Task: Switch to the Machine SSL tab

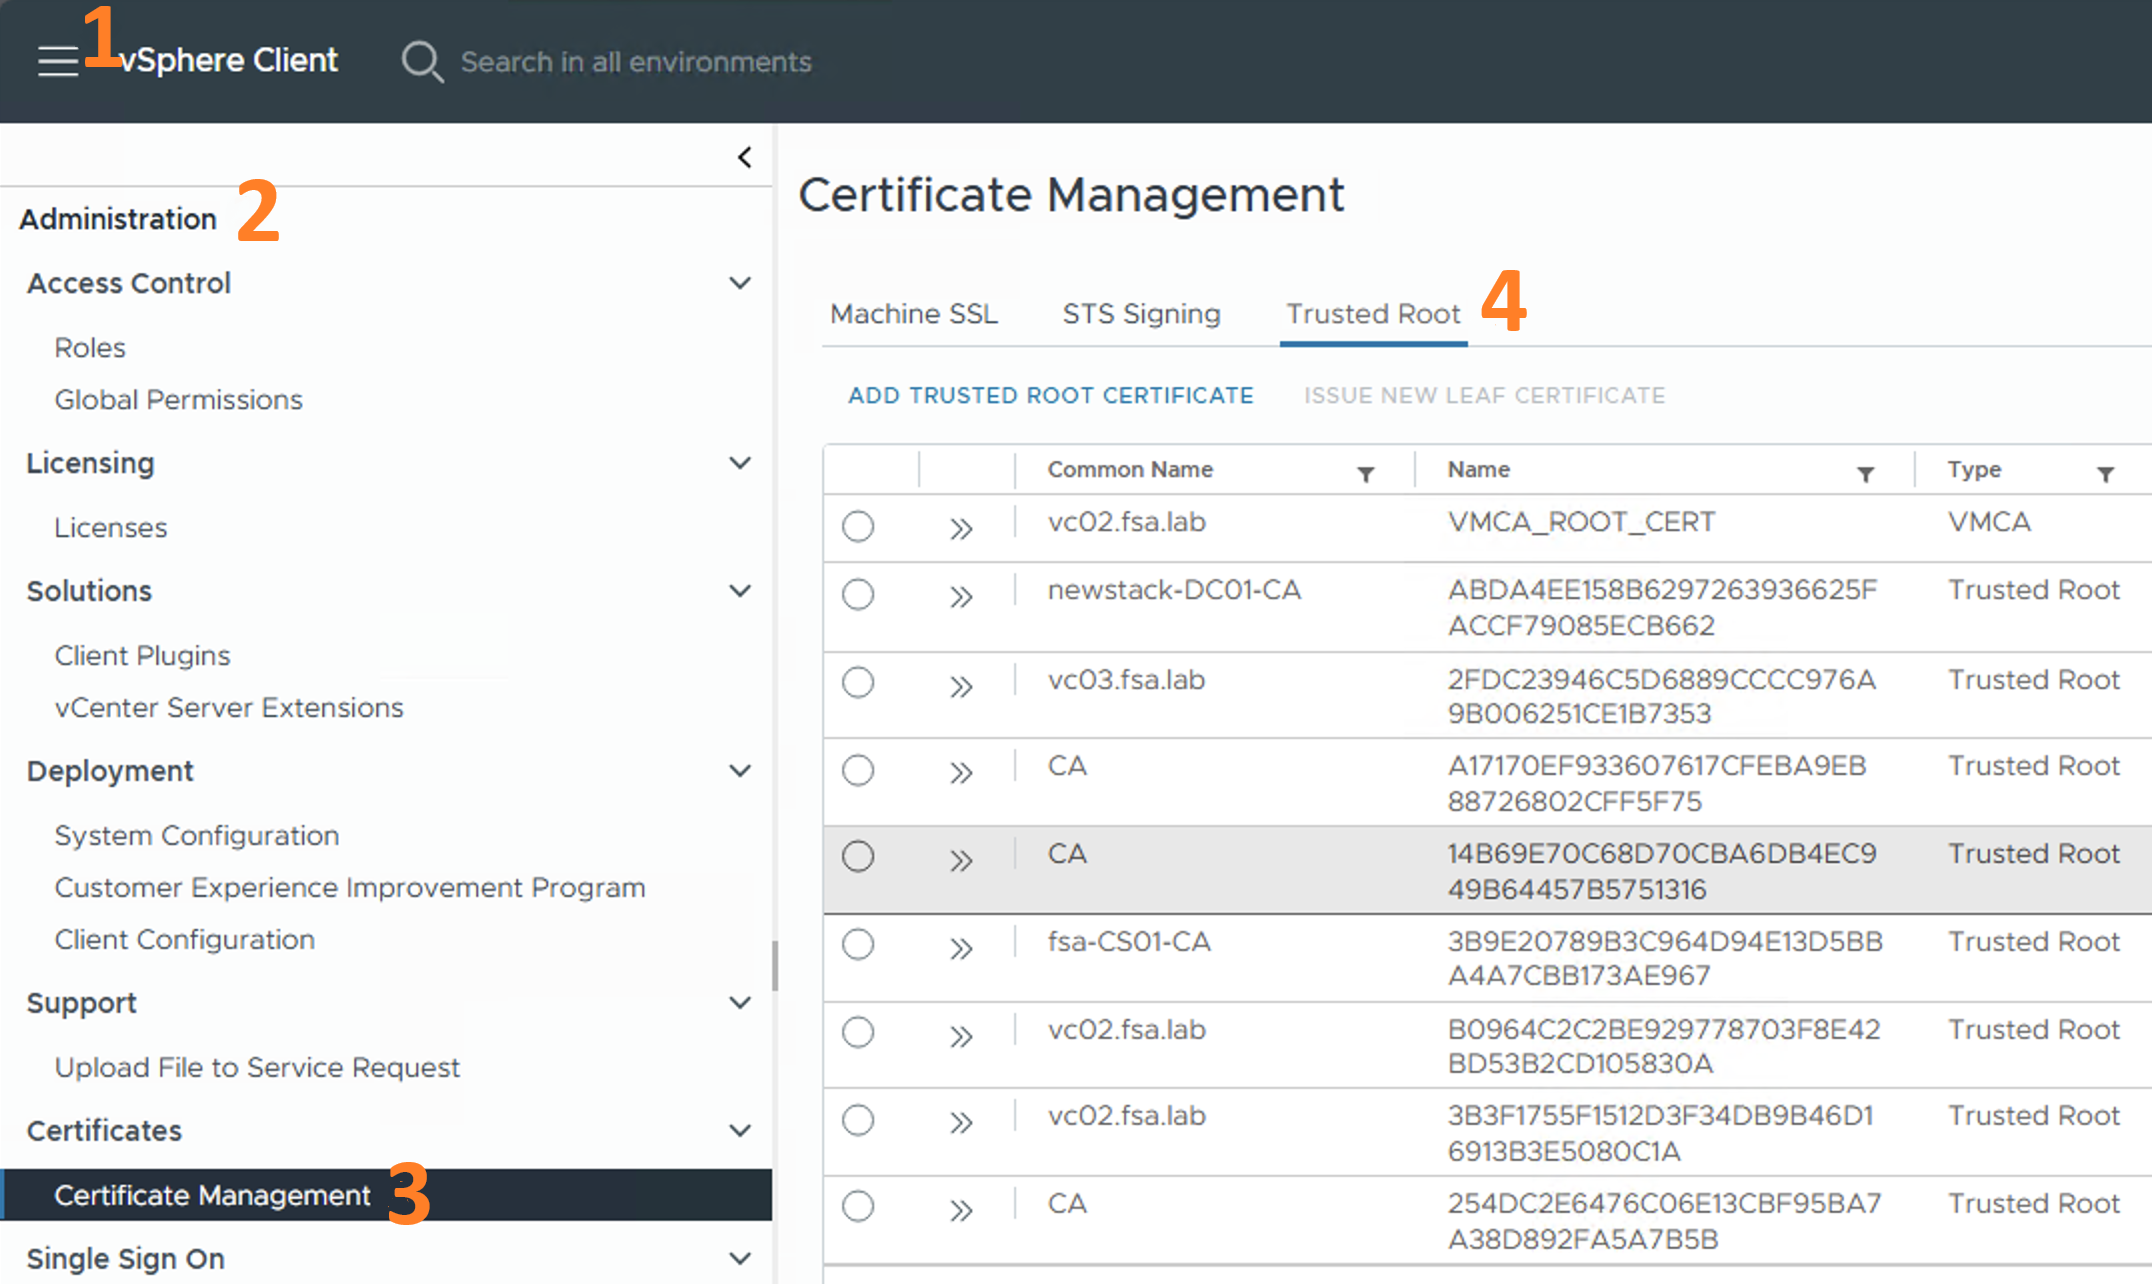Action: [x=913, y=313]
